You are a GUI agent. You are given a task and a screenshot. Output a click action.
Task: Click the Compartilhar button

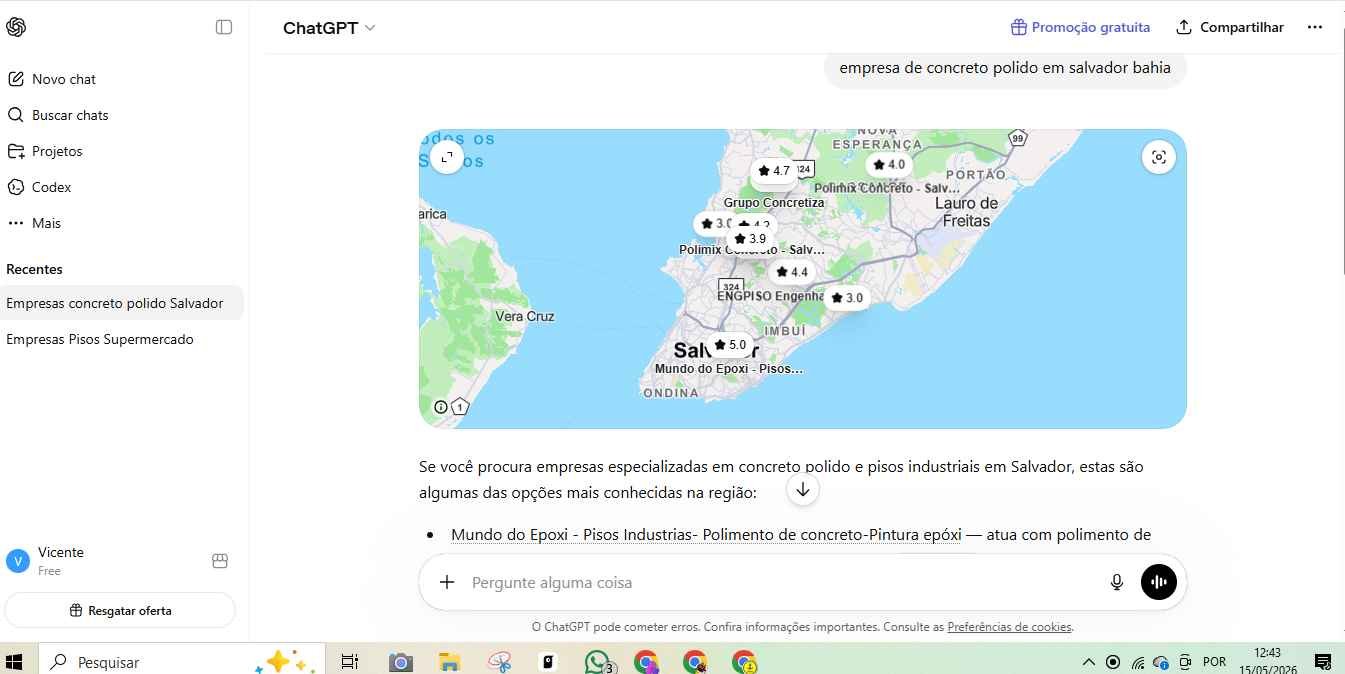pyautogui.click(x=1229, y=27)
